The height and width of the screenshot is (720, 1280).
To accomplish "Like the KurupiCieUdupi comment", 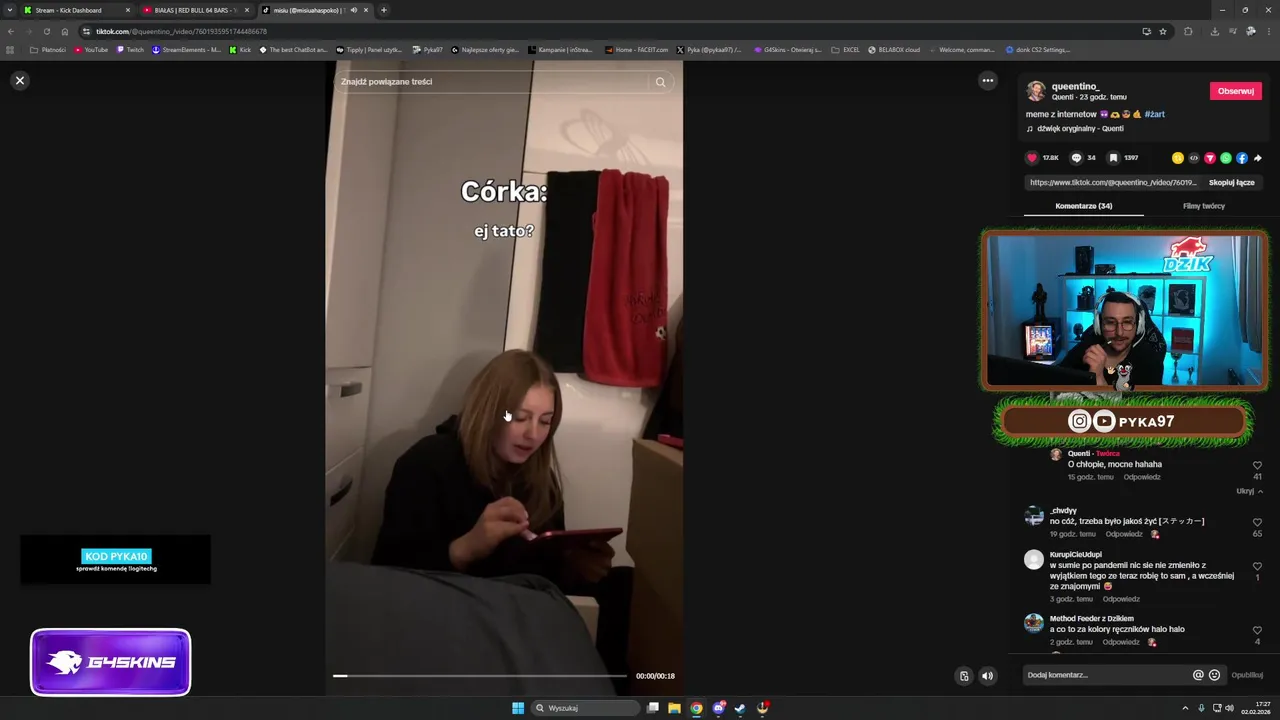I will (x=1257, y=566).
